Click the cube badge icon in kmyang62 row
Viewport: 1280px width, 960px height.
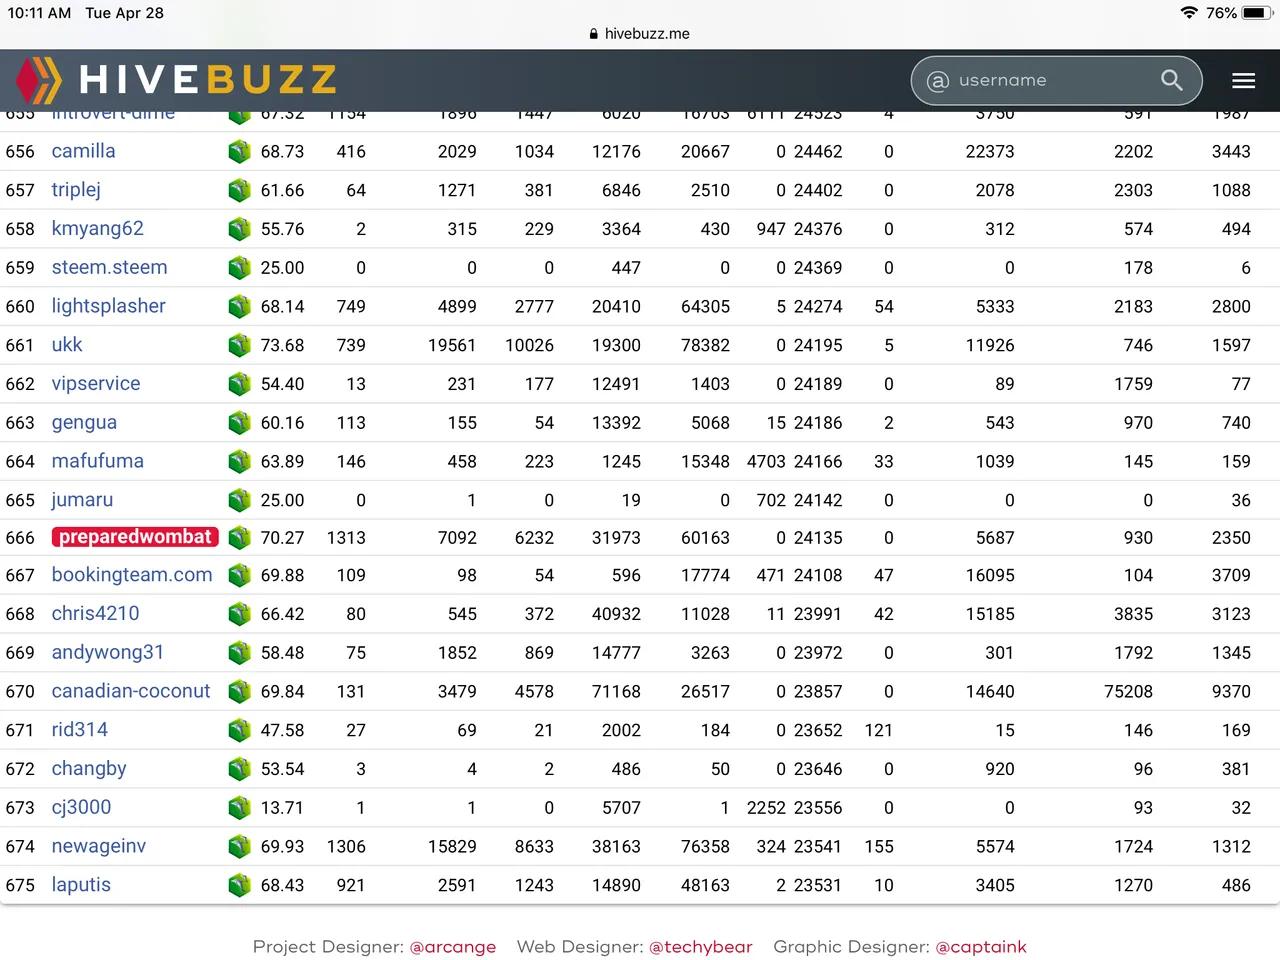pos(240,229)
